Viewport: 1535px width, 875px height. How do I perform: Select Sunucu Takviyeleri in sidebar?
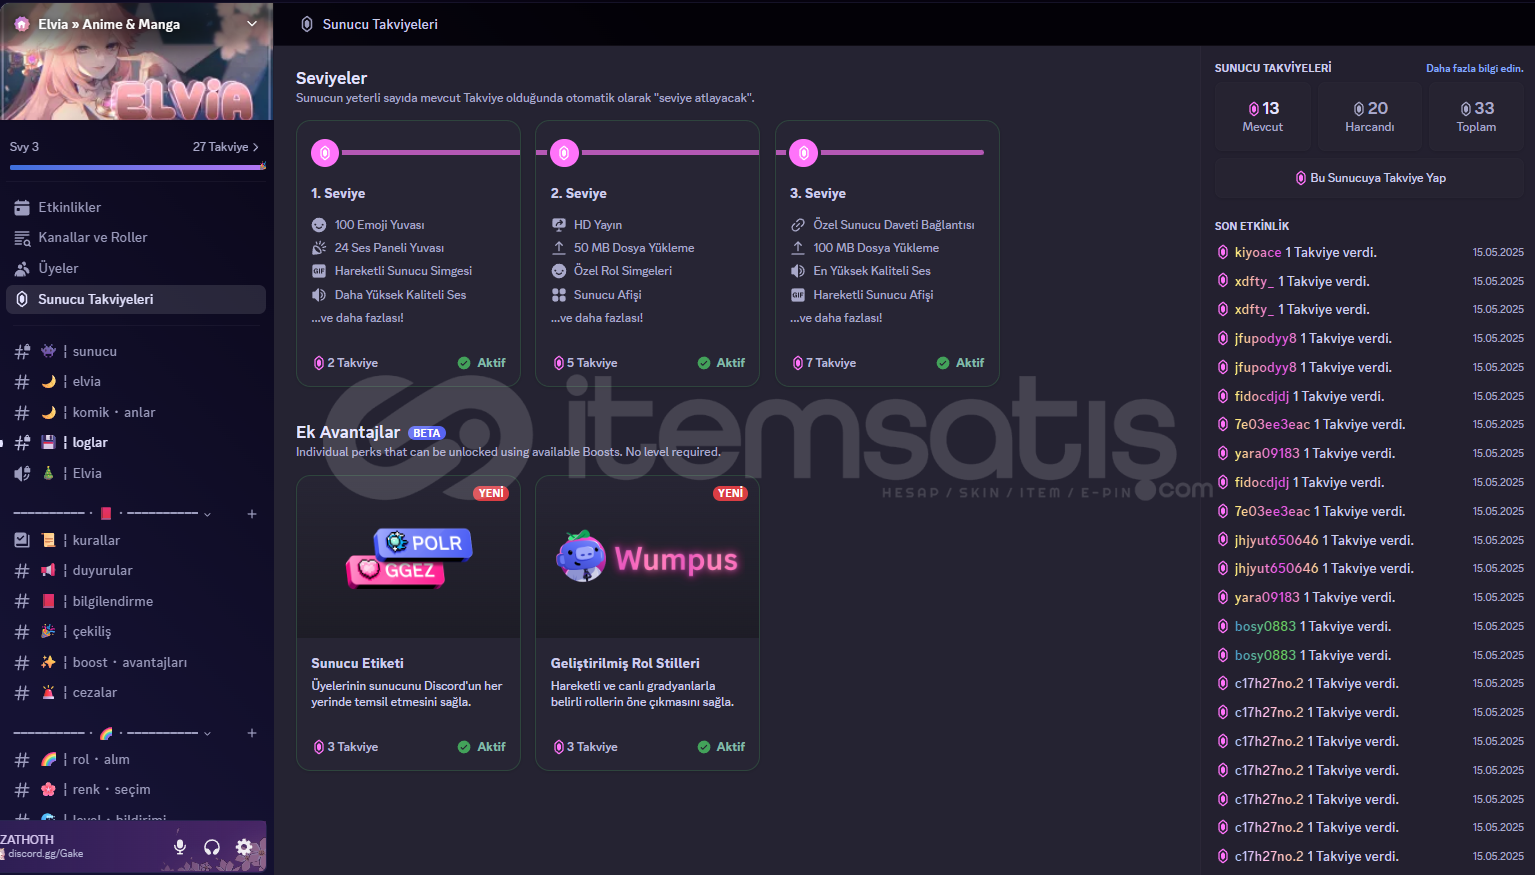tap(136, 299)
